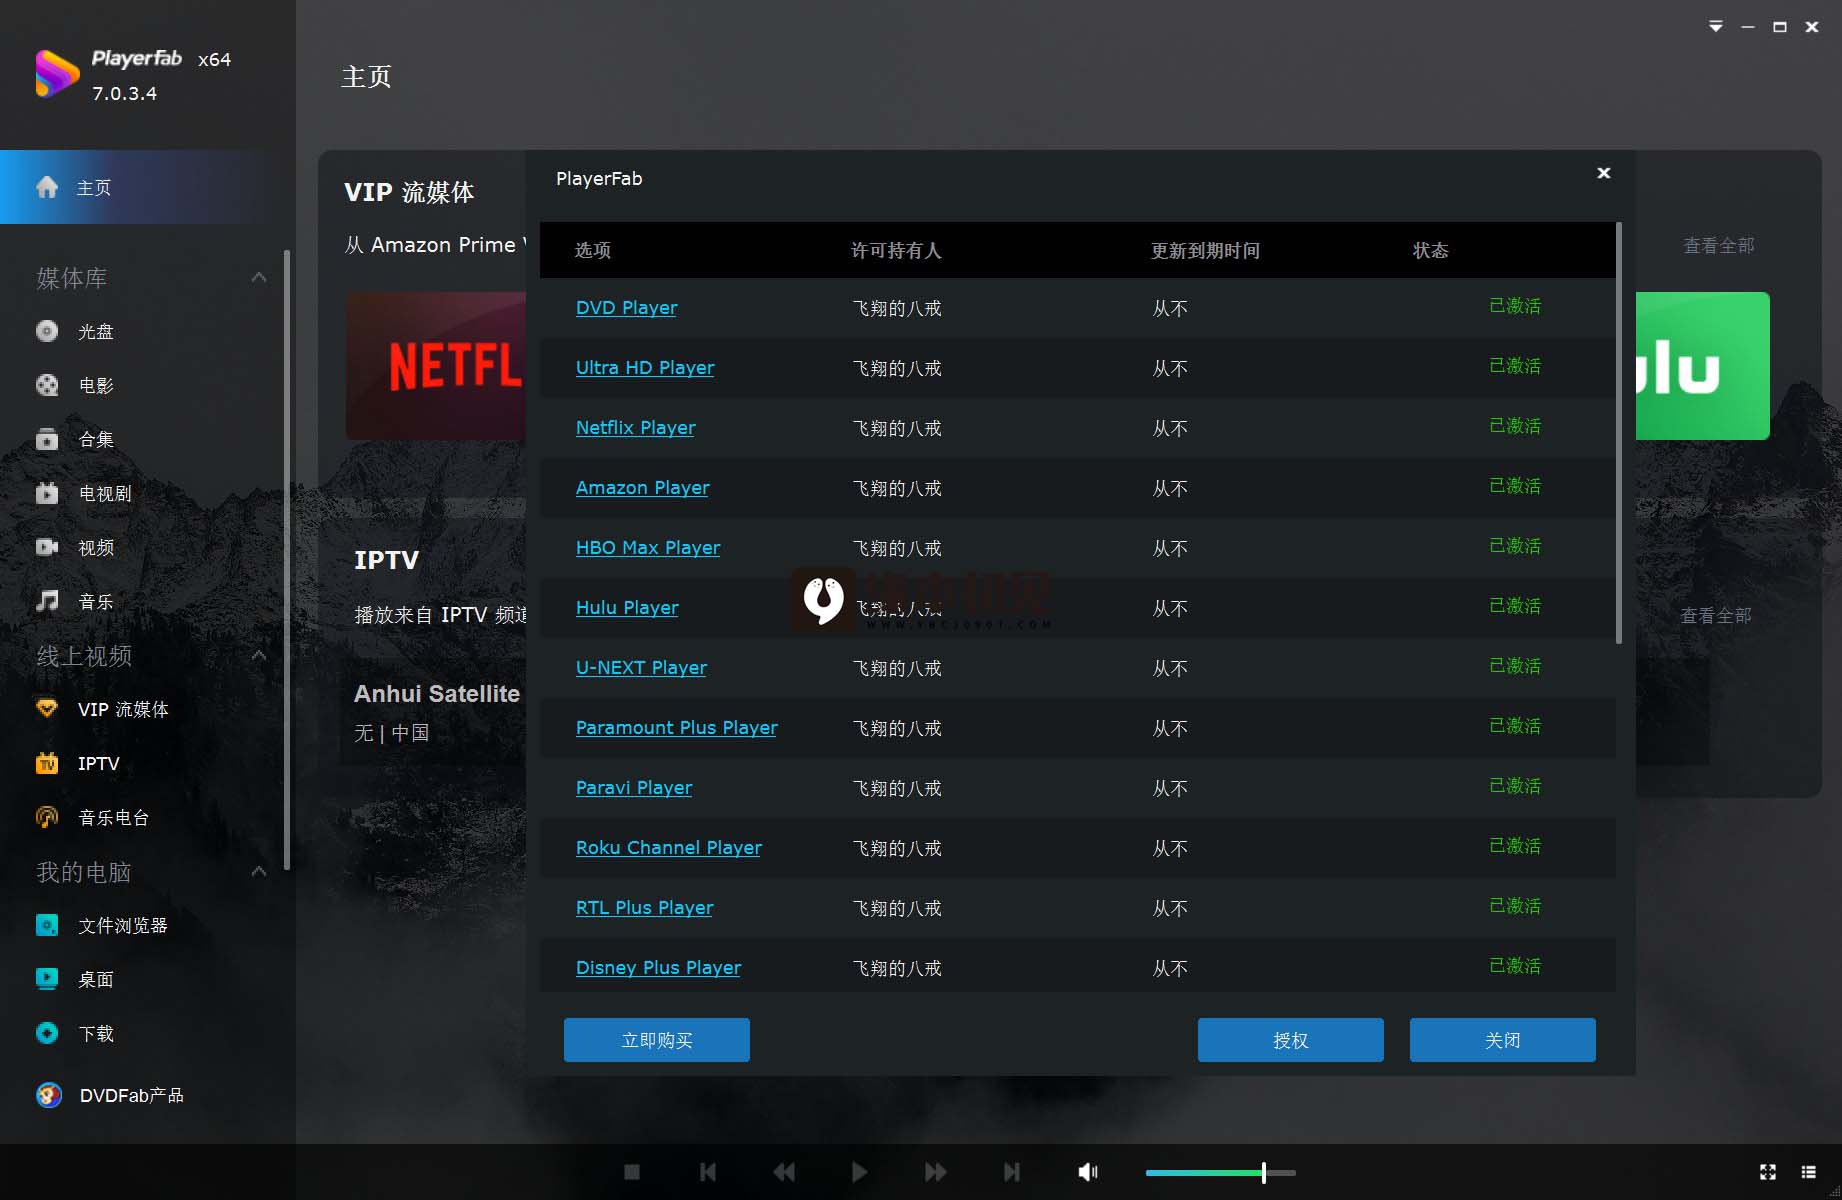The width and height of the screenshot is (1842, 1200).
Task: Open the Roku Channel Player link
Action: pos(668,848)
